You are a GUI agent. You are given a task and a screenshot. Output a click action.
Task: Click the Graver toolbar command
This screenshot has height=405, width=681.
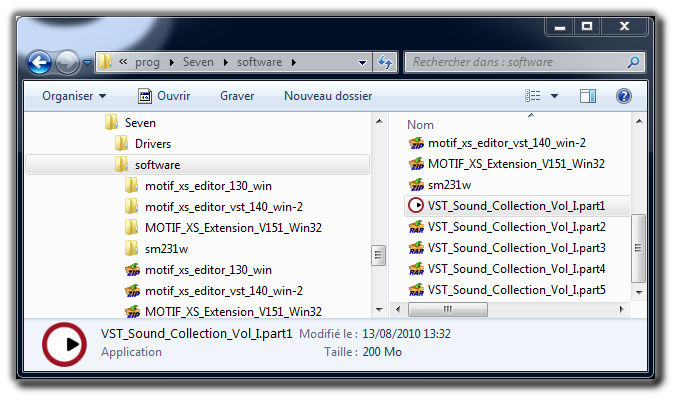237,96
